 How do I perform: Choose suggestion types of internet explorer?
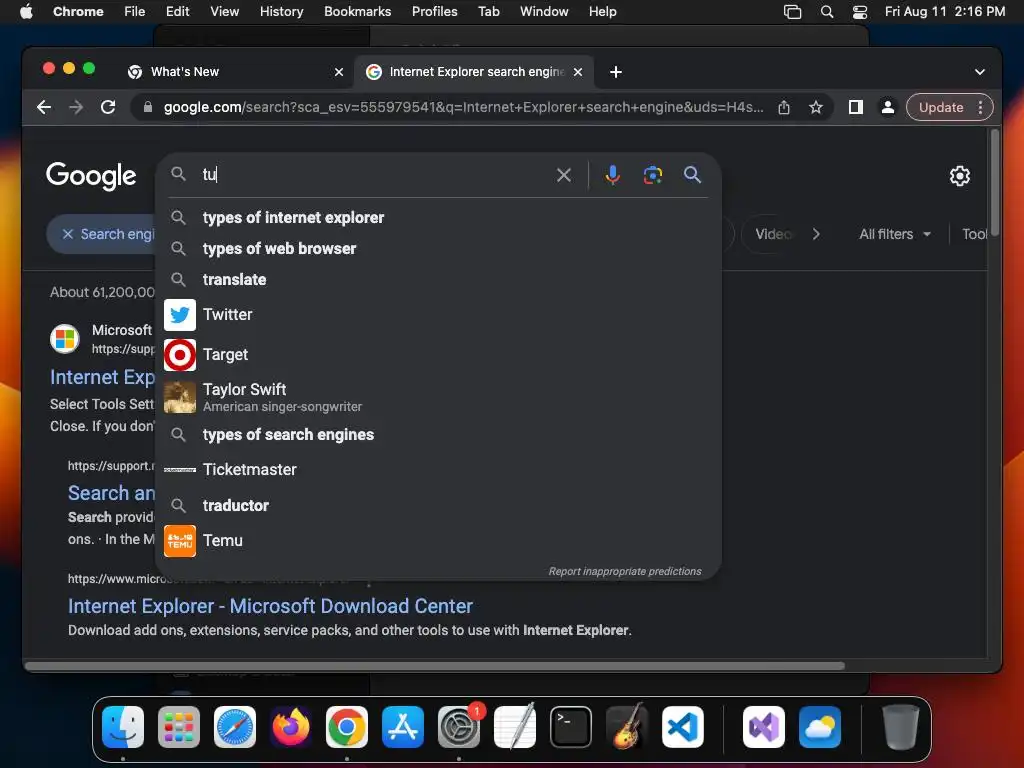pos(438,217)
